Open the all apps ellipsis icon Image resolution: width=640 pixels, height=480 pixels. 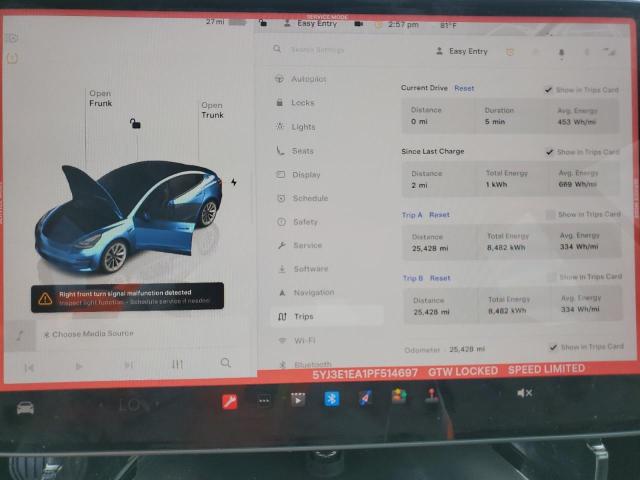pyautogui.click(x=264, y=400)
